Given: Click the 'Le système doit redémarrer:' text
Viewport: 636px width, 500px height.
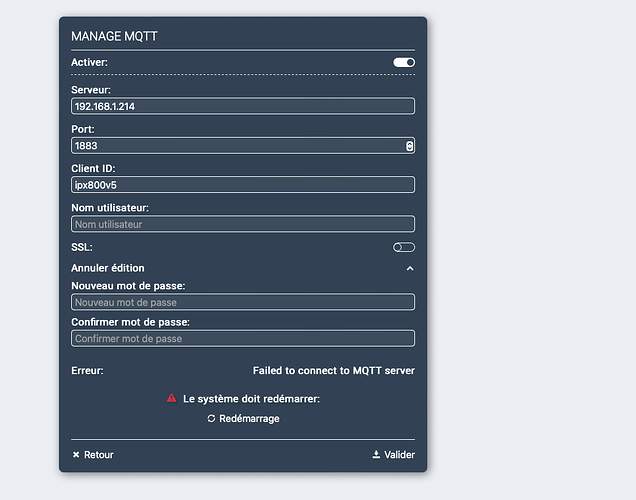Looking at the screenshot, I should point(251,399).
